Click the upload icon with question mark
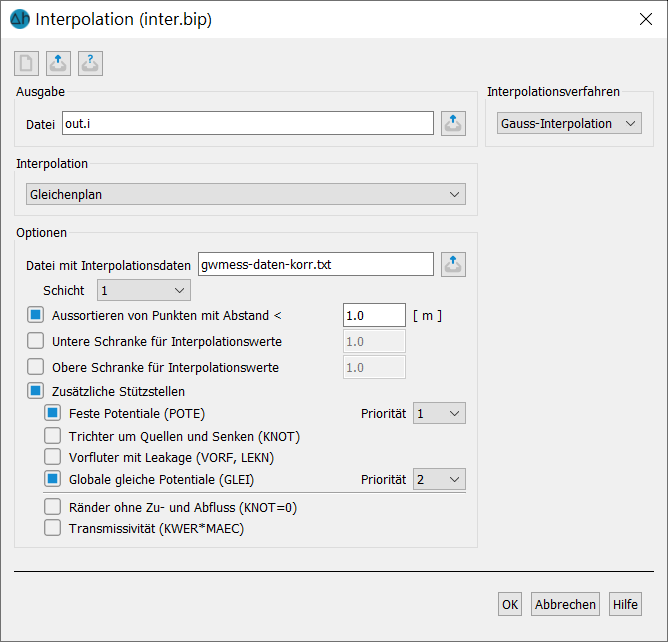 click(90, 63)
